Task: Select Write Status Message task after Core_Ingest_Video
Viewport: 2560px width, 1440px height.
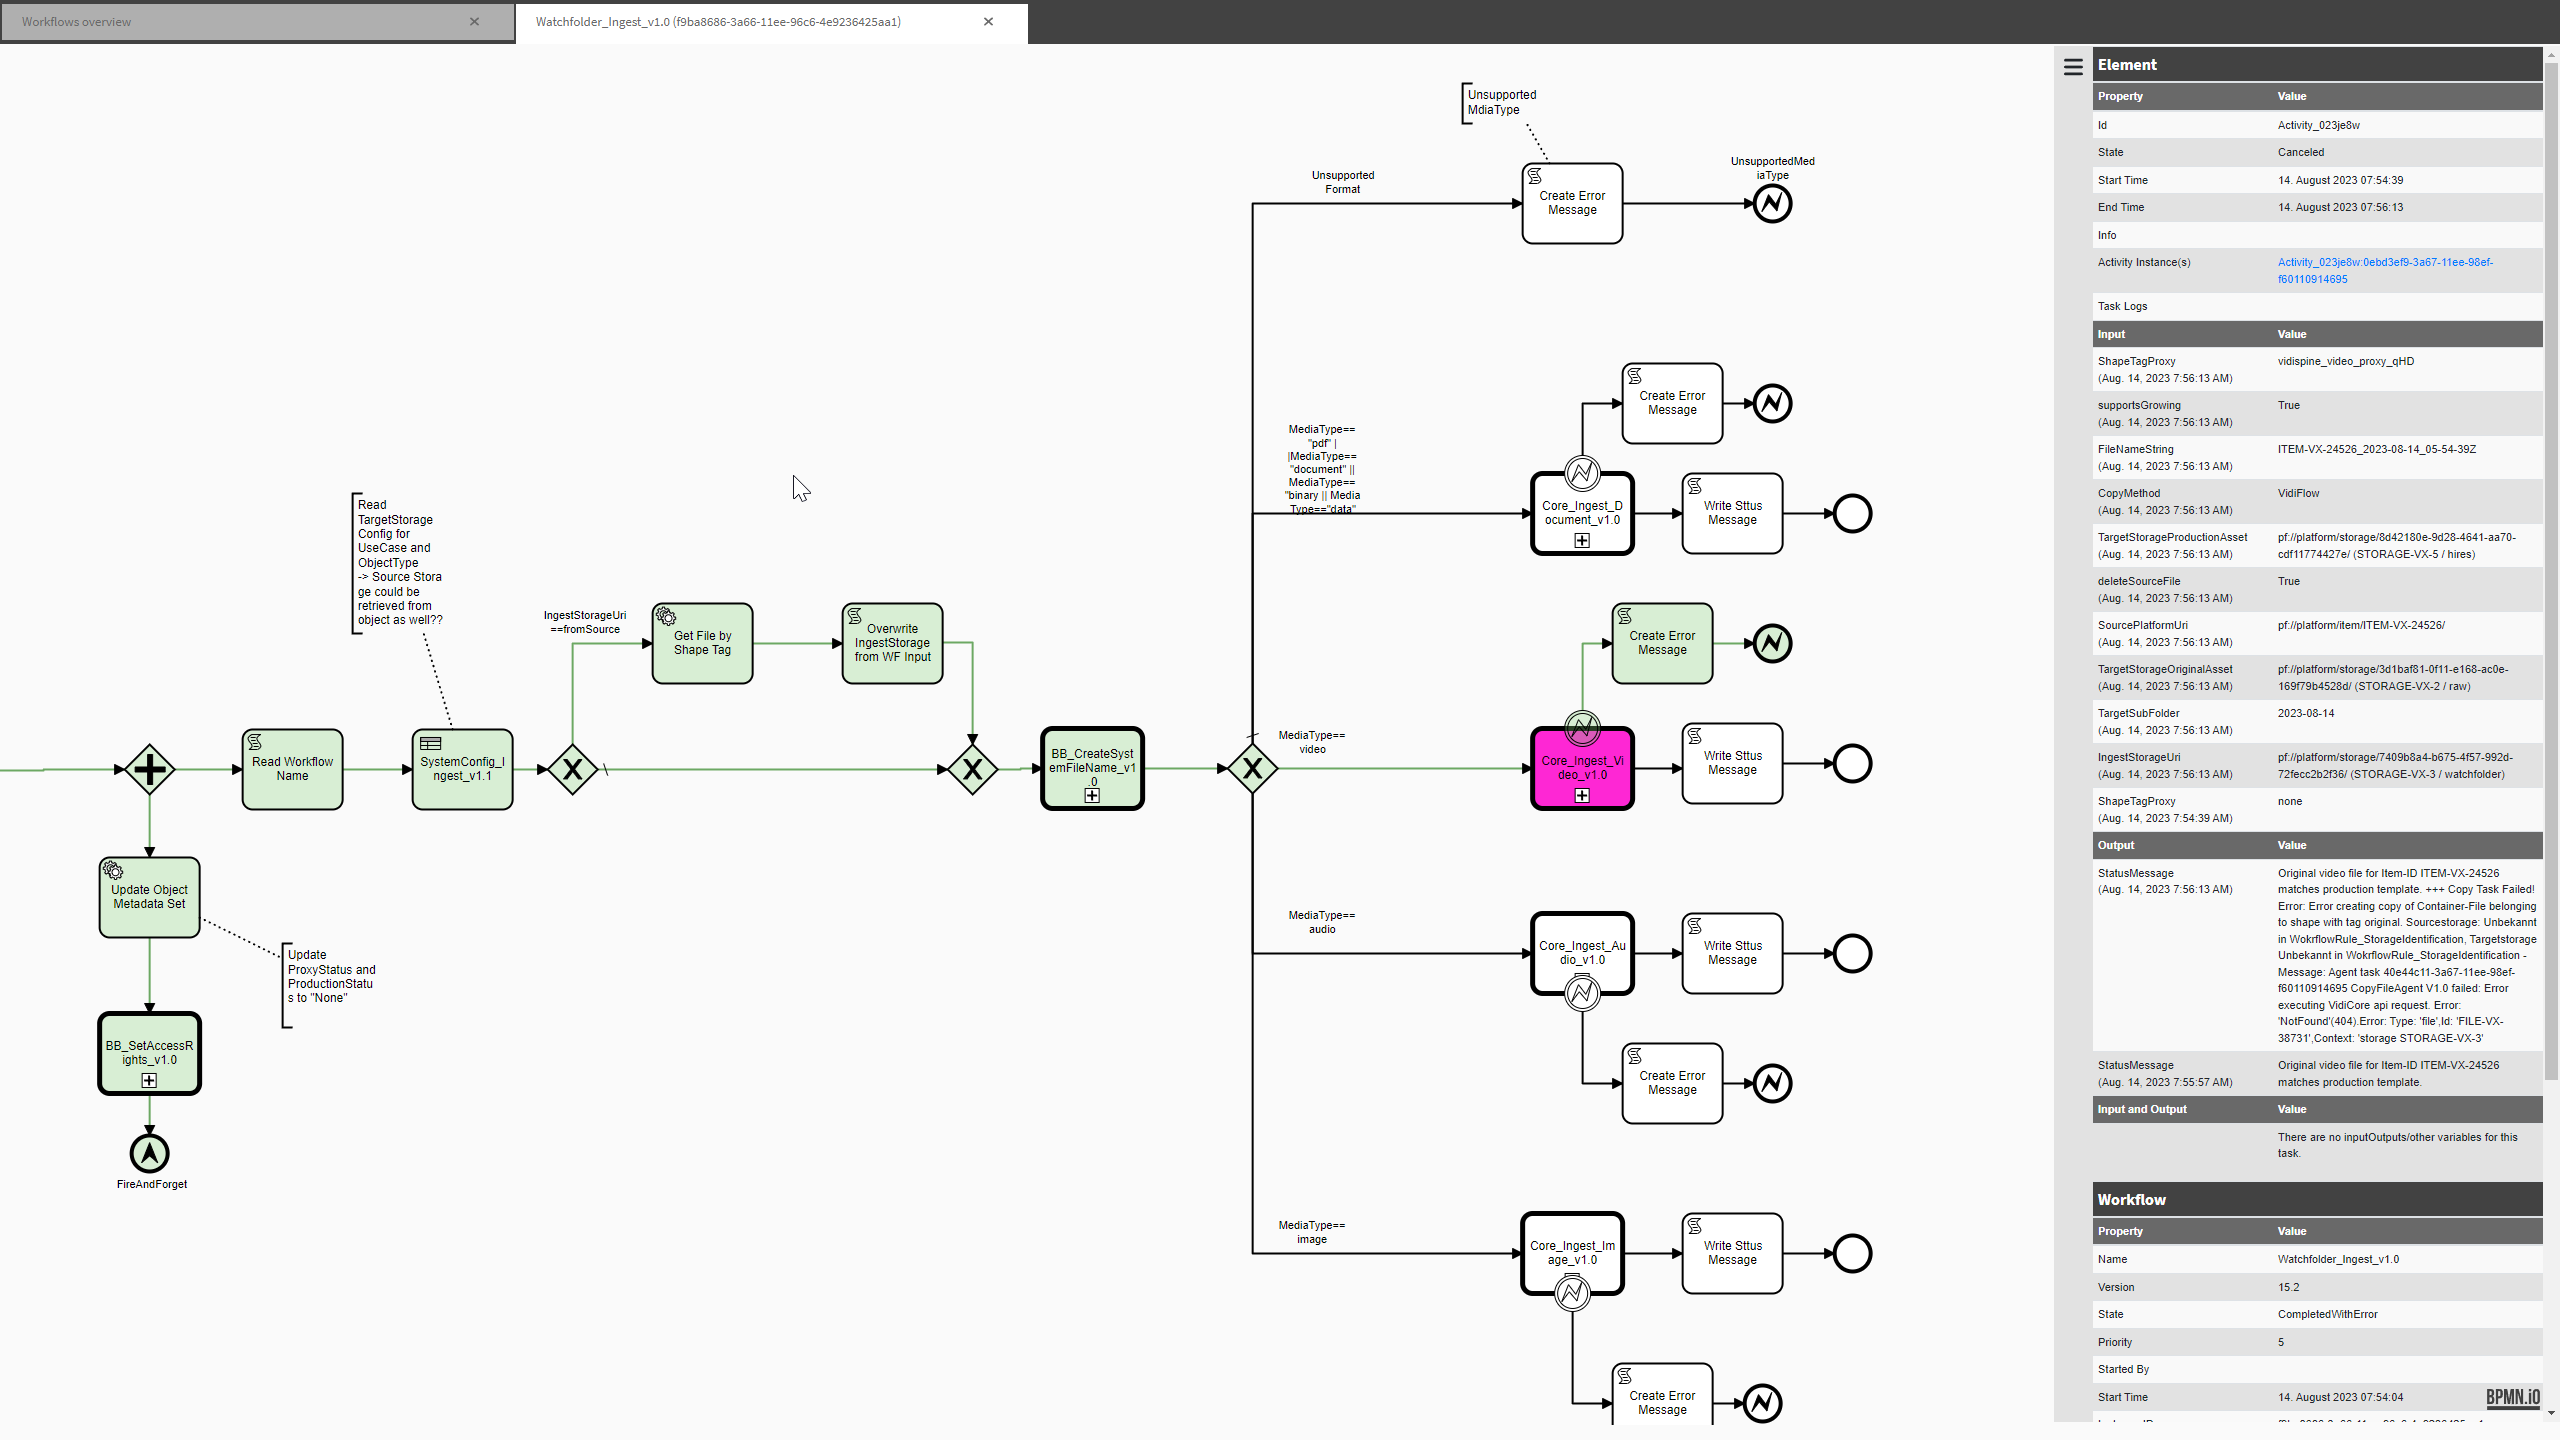Action: click(x=1732, y=763)
